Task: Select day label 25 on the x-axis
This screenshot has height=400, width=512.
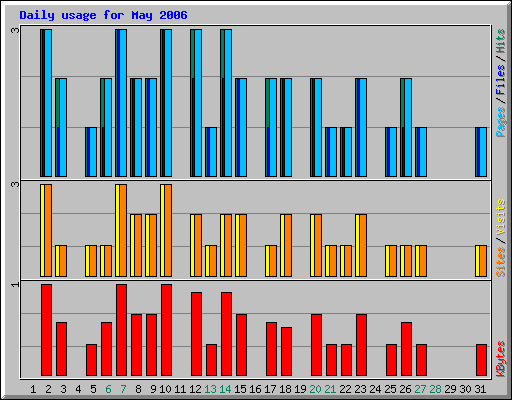Action: coord(390,389)
